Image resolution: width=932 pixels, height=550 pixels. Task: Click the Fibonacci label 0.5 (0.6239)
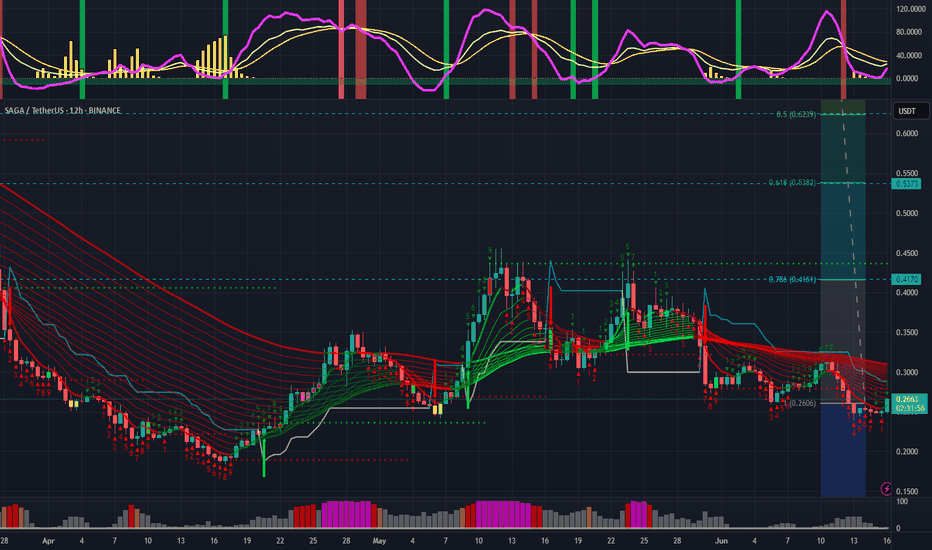coord(796,114)
